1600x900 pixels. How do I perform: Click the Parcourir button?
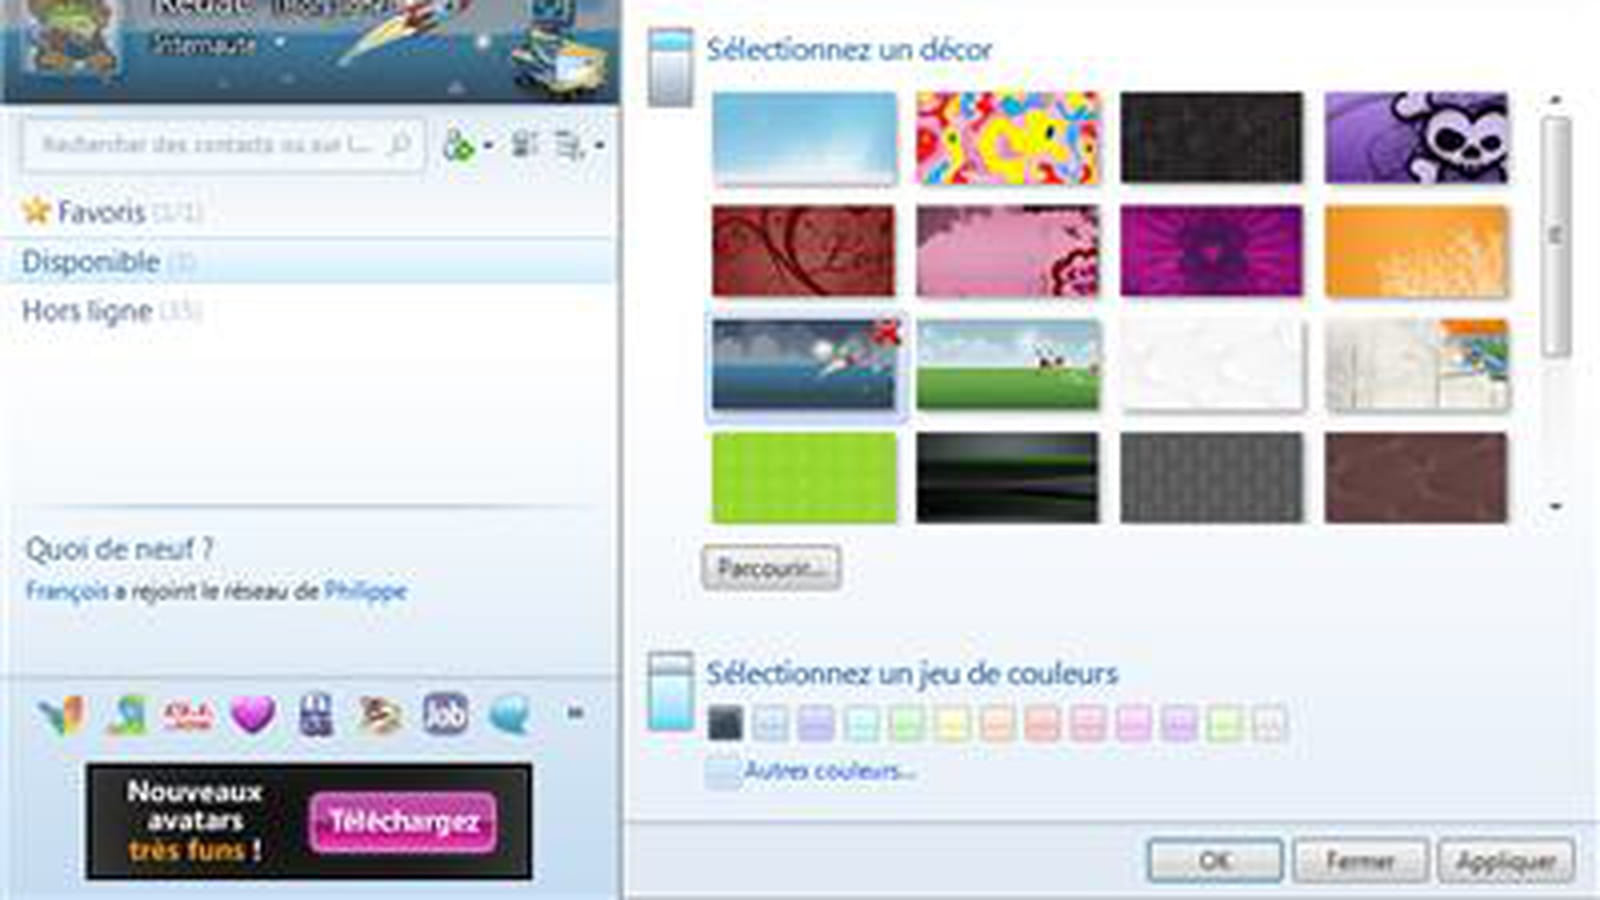(x=771, y=568)
